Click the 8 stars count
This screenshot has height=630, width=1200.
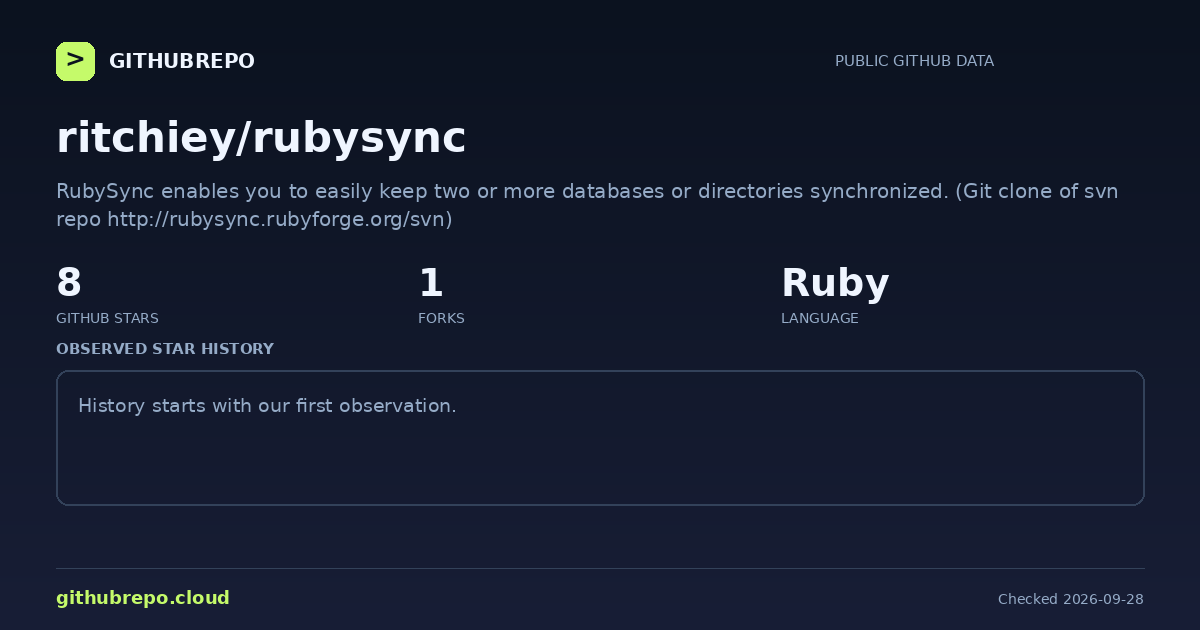(69, 283)
